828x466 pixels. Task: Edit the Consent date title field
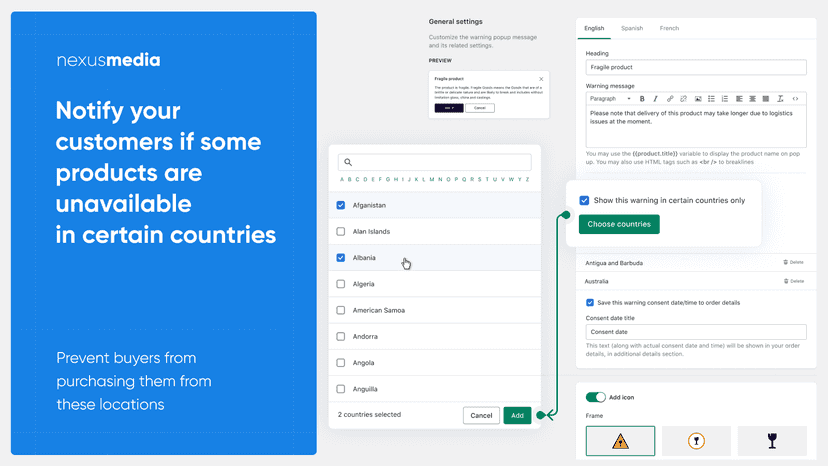click(696, 332)
